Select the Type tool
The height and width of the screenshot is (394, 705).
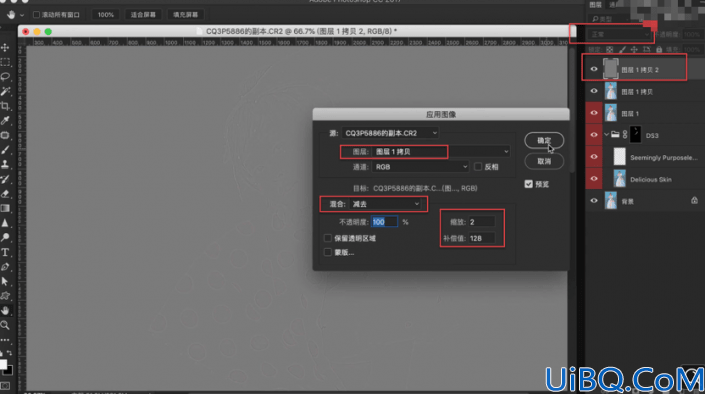pyautogui.click(x=5, y=252)
